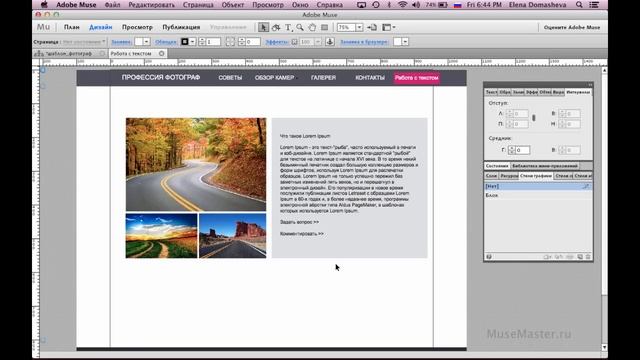
Task: Select the Text tool
Action: click(288, 27)
